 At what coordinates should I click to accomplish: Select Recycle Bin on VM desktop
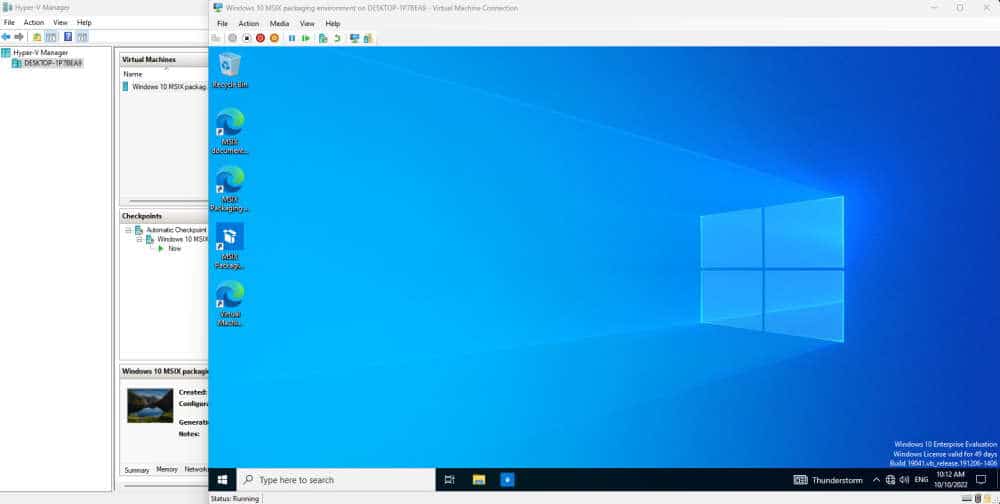click(230, 70)
